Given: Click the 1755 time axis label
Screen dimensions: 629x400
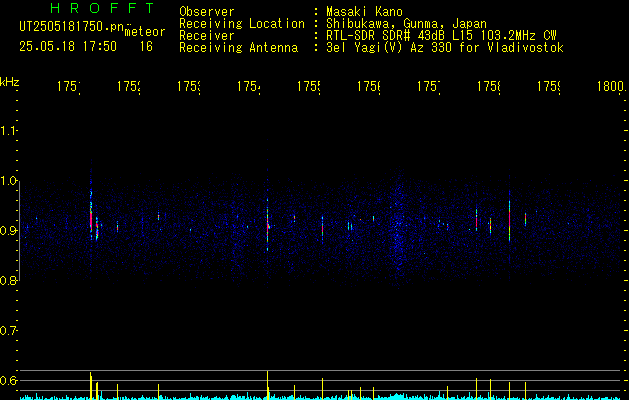Looking at the screenshot, I should pos(309,86).
